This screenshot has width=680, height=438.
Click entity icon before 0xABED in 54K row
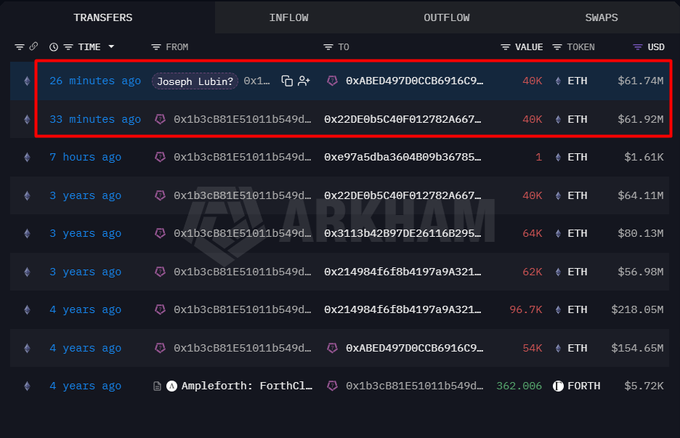[x=332, y=348]
